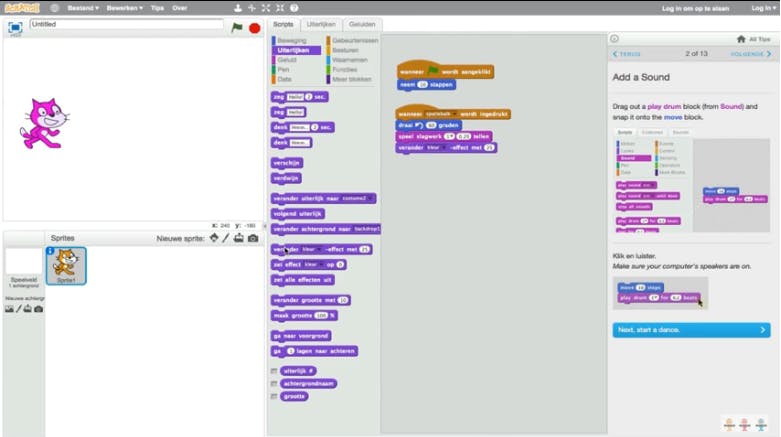Upload backdrop from file icon
The image size is (781, 437).
pyautogui.click(x=28, y=309)
